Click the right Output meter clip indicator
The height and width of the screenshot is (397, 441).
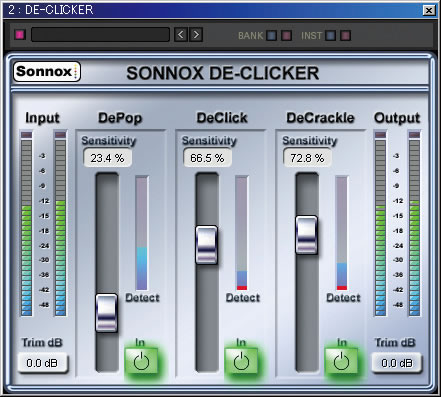(x=414, y=135)
